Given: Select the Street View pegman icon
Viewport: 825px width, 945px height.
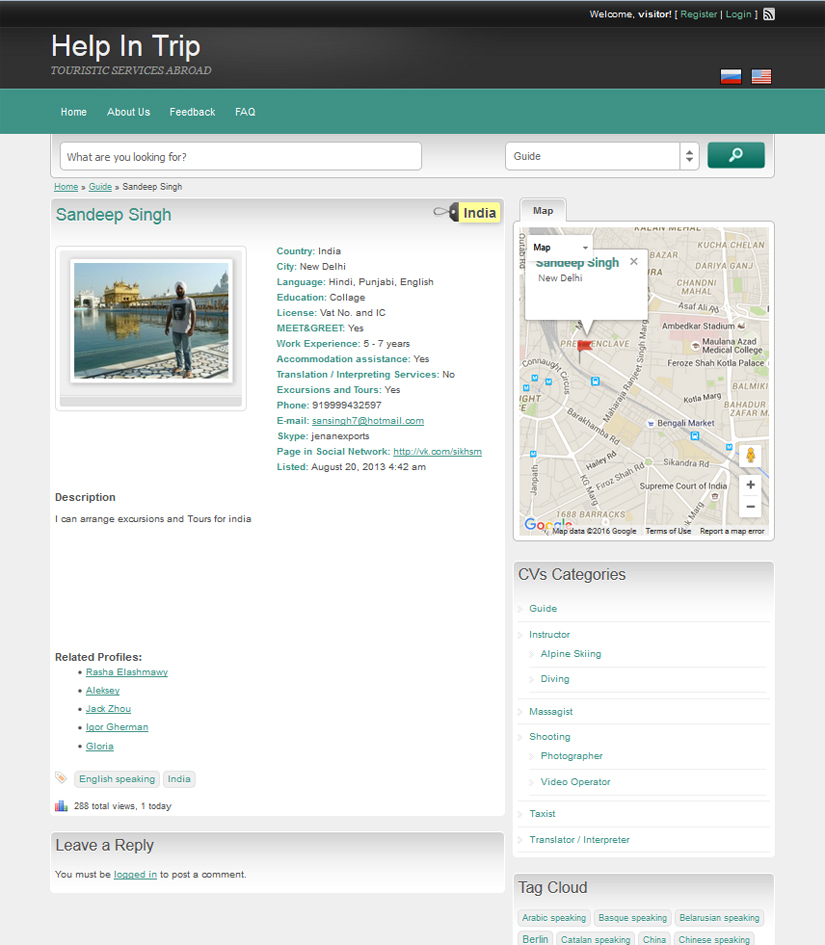Looking at the screenshot, I should [x=750, y=455].
